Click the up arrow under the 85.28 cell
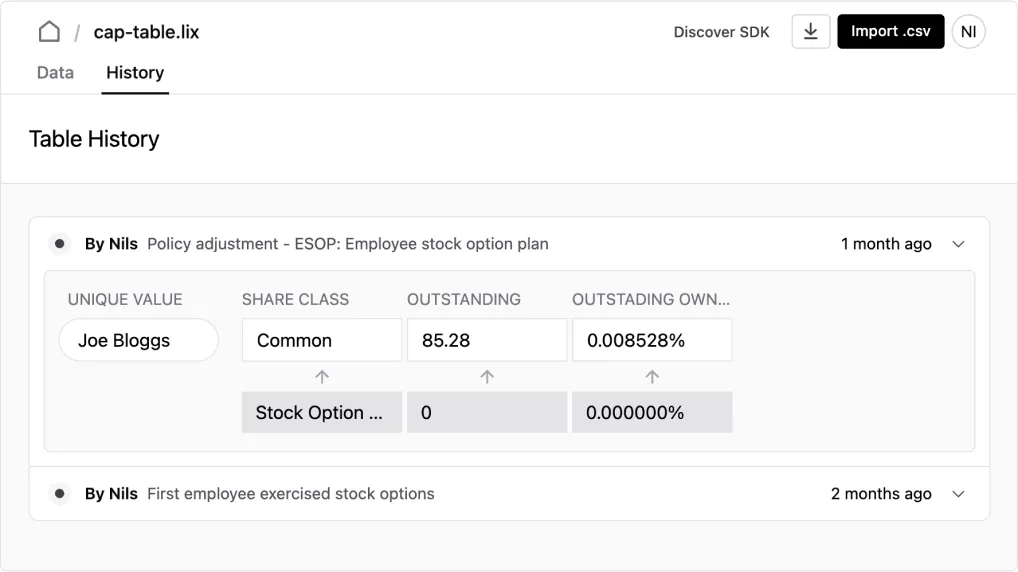1018x572 pixels. pyautogui.click(x=487, y=377)
